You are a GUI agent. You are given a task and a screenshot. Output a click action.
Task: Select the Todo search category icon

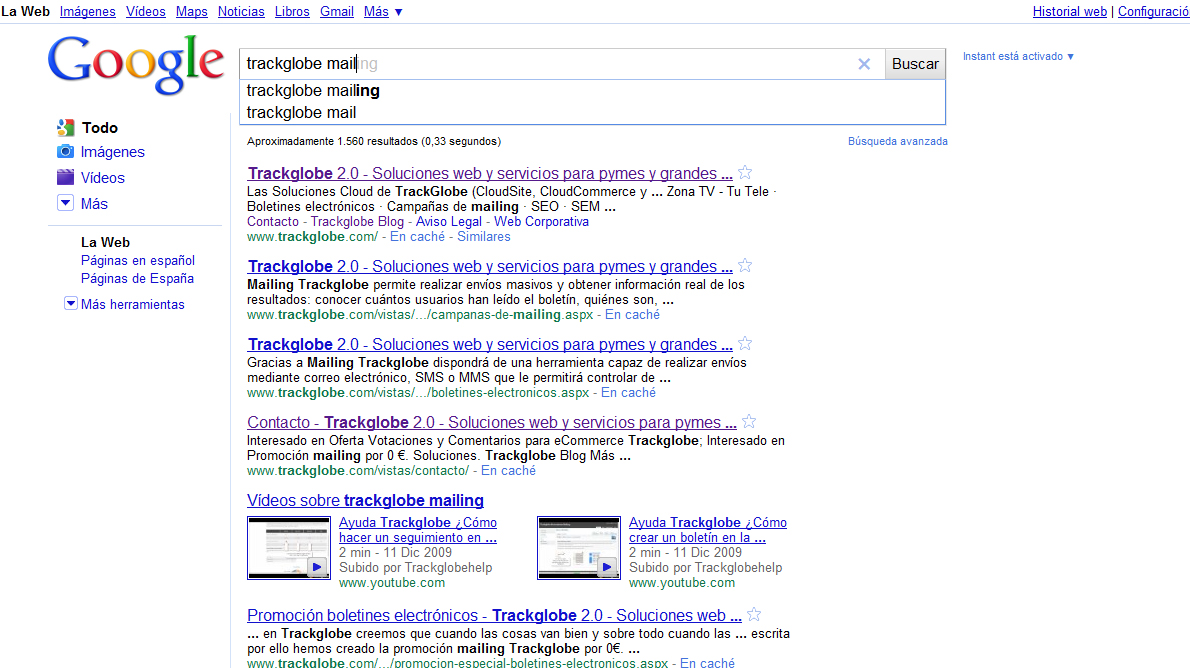pos(65,128)
